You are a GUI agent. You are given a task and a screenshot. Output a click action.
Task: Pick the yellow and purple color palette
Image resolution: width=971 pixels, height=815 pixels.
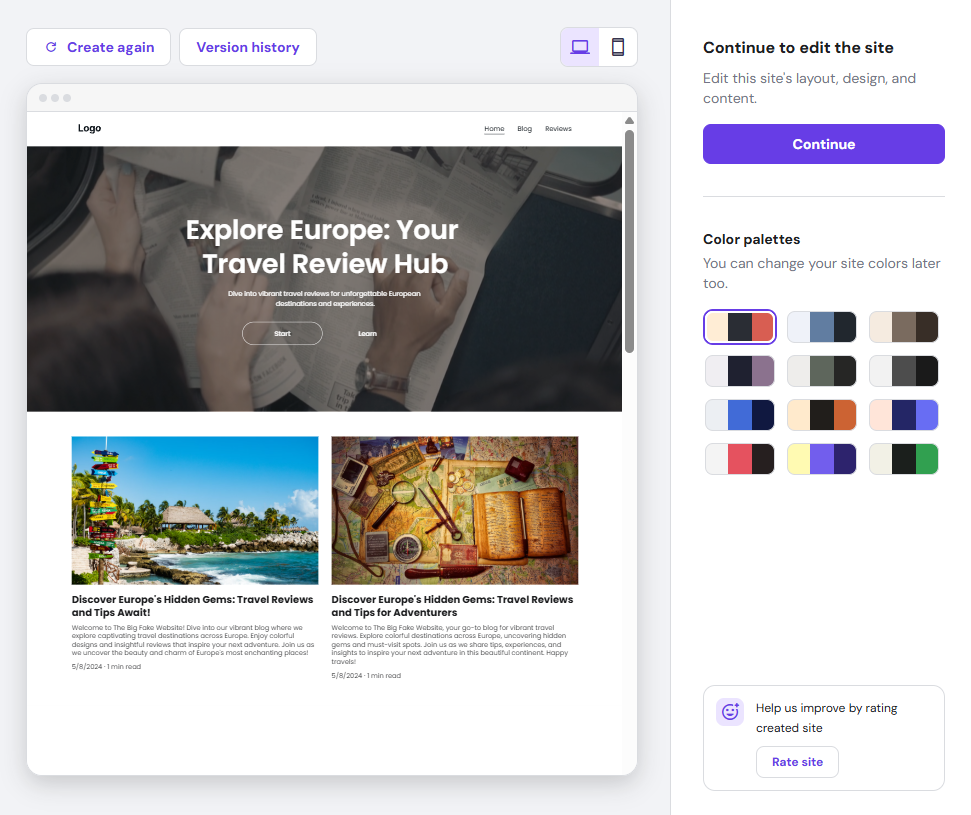pos(822,459)
